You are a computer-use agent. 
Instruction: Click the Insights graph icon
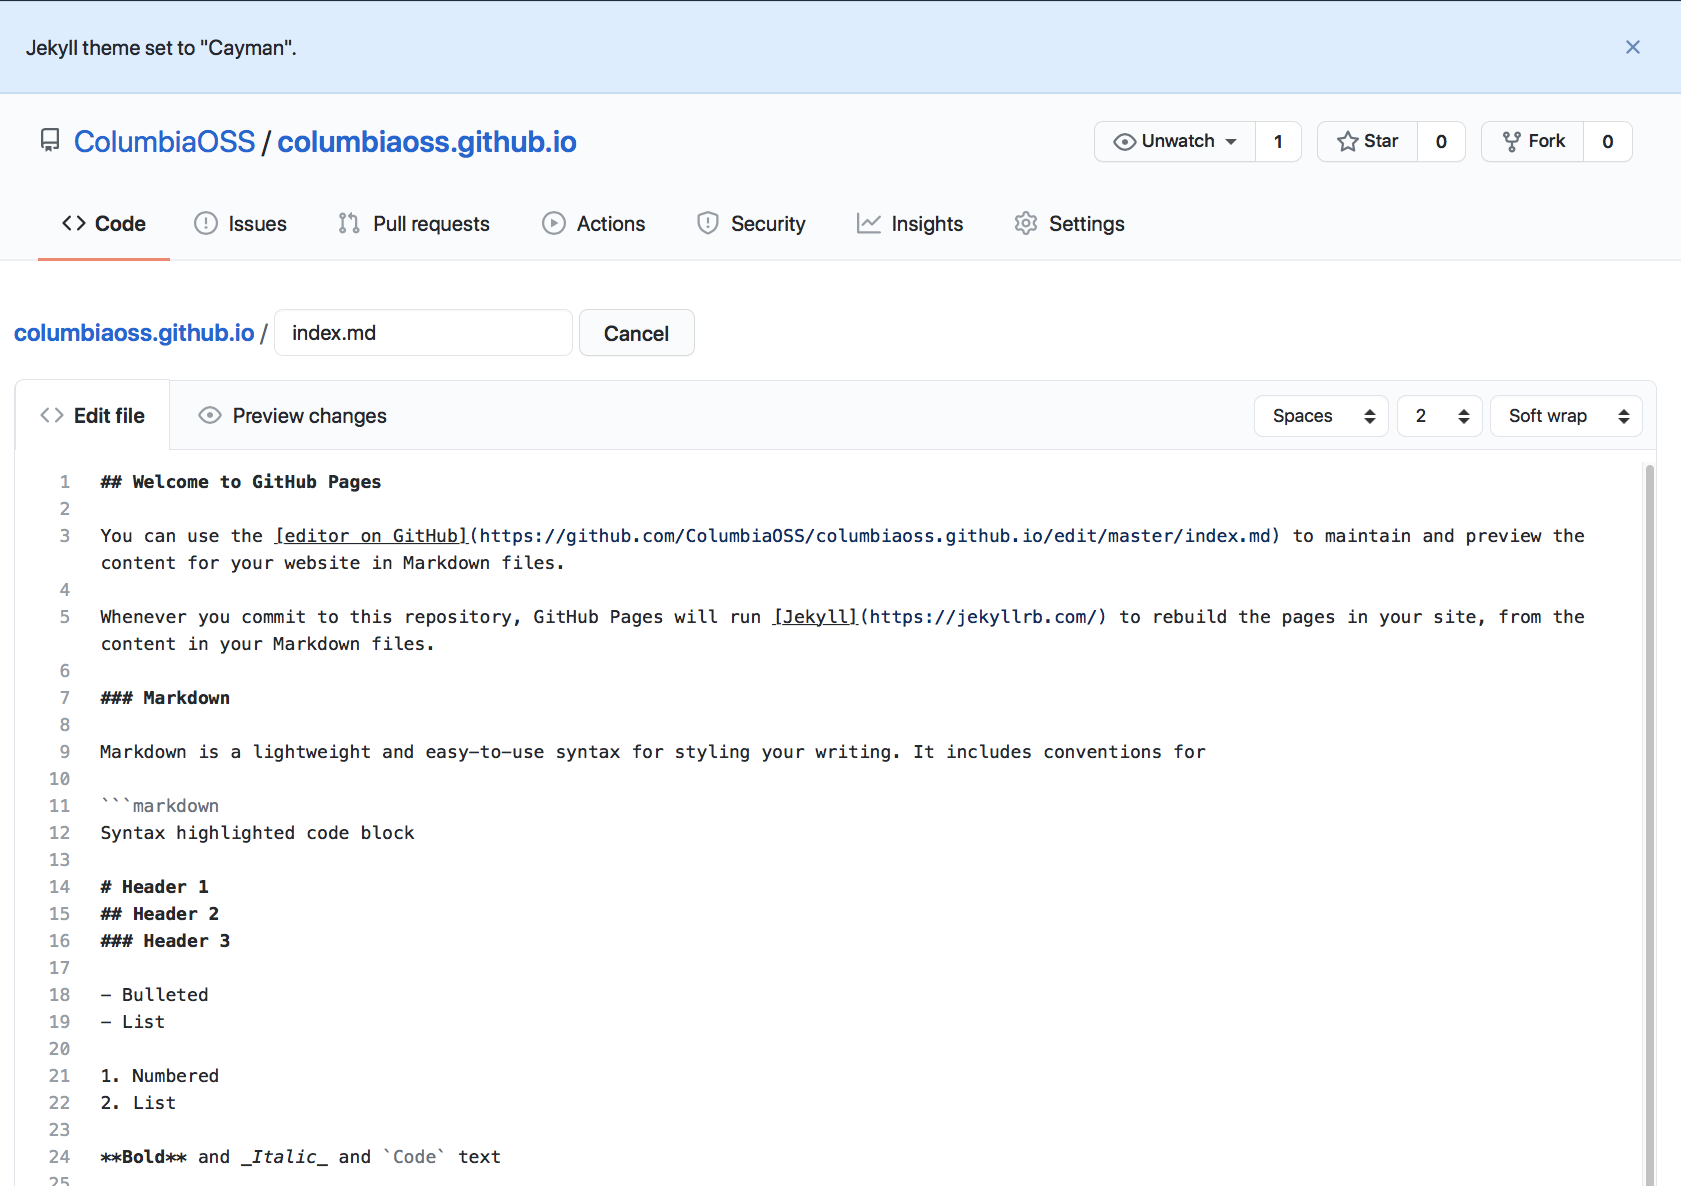[x=869, y=223]
